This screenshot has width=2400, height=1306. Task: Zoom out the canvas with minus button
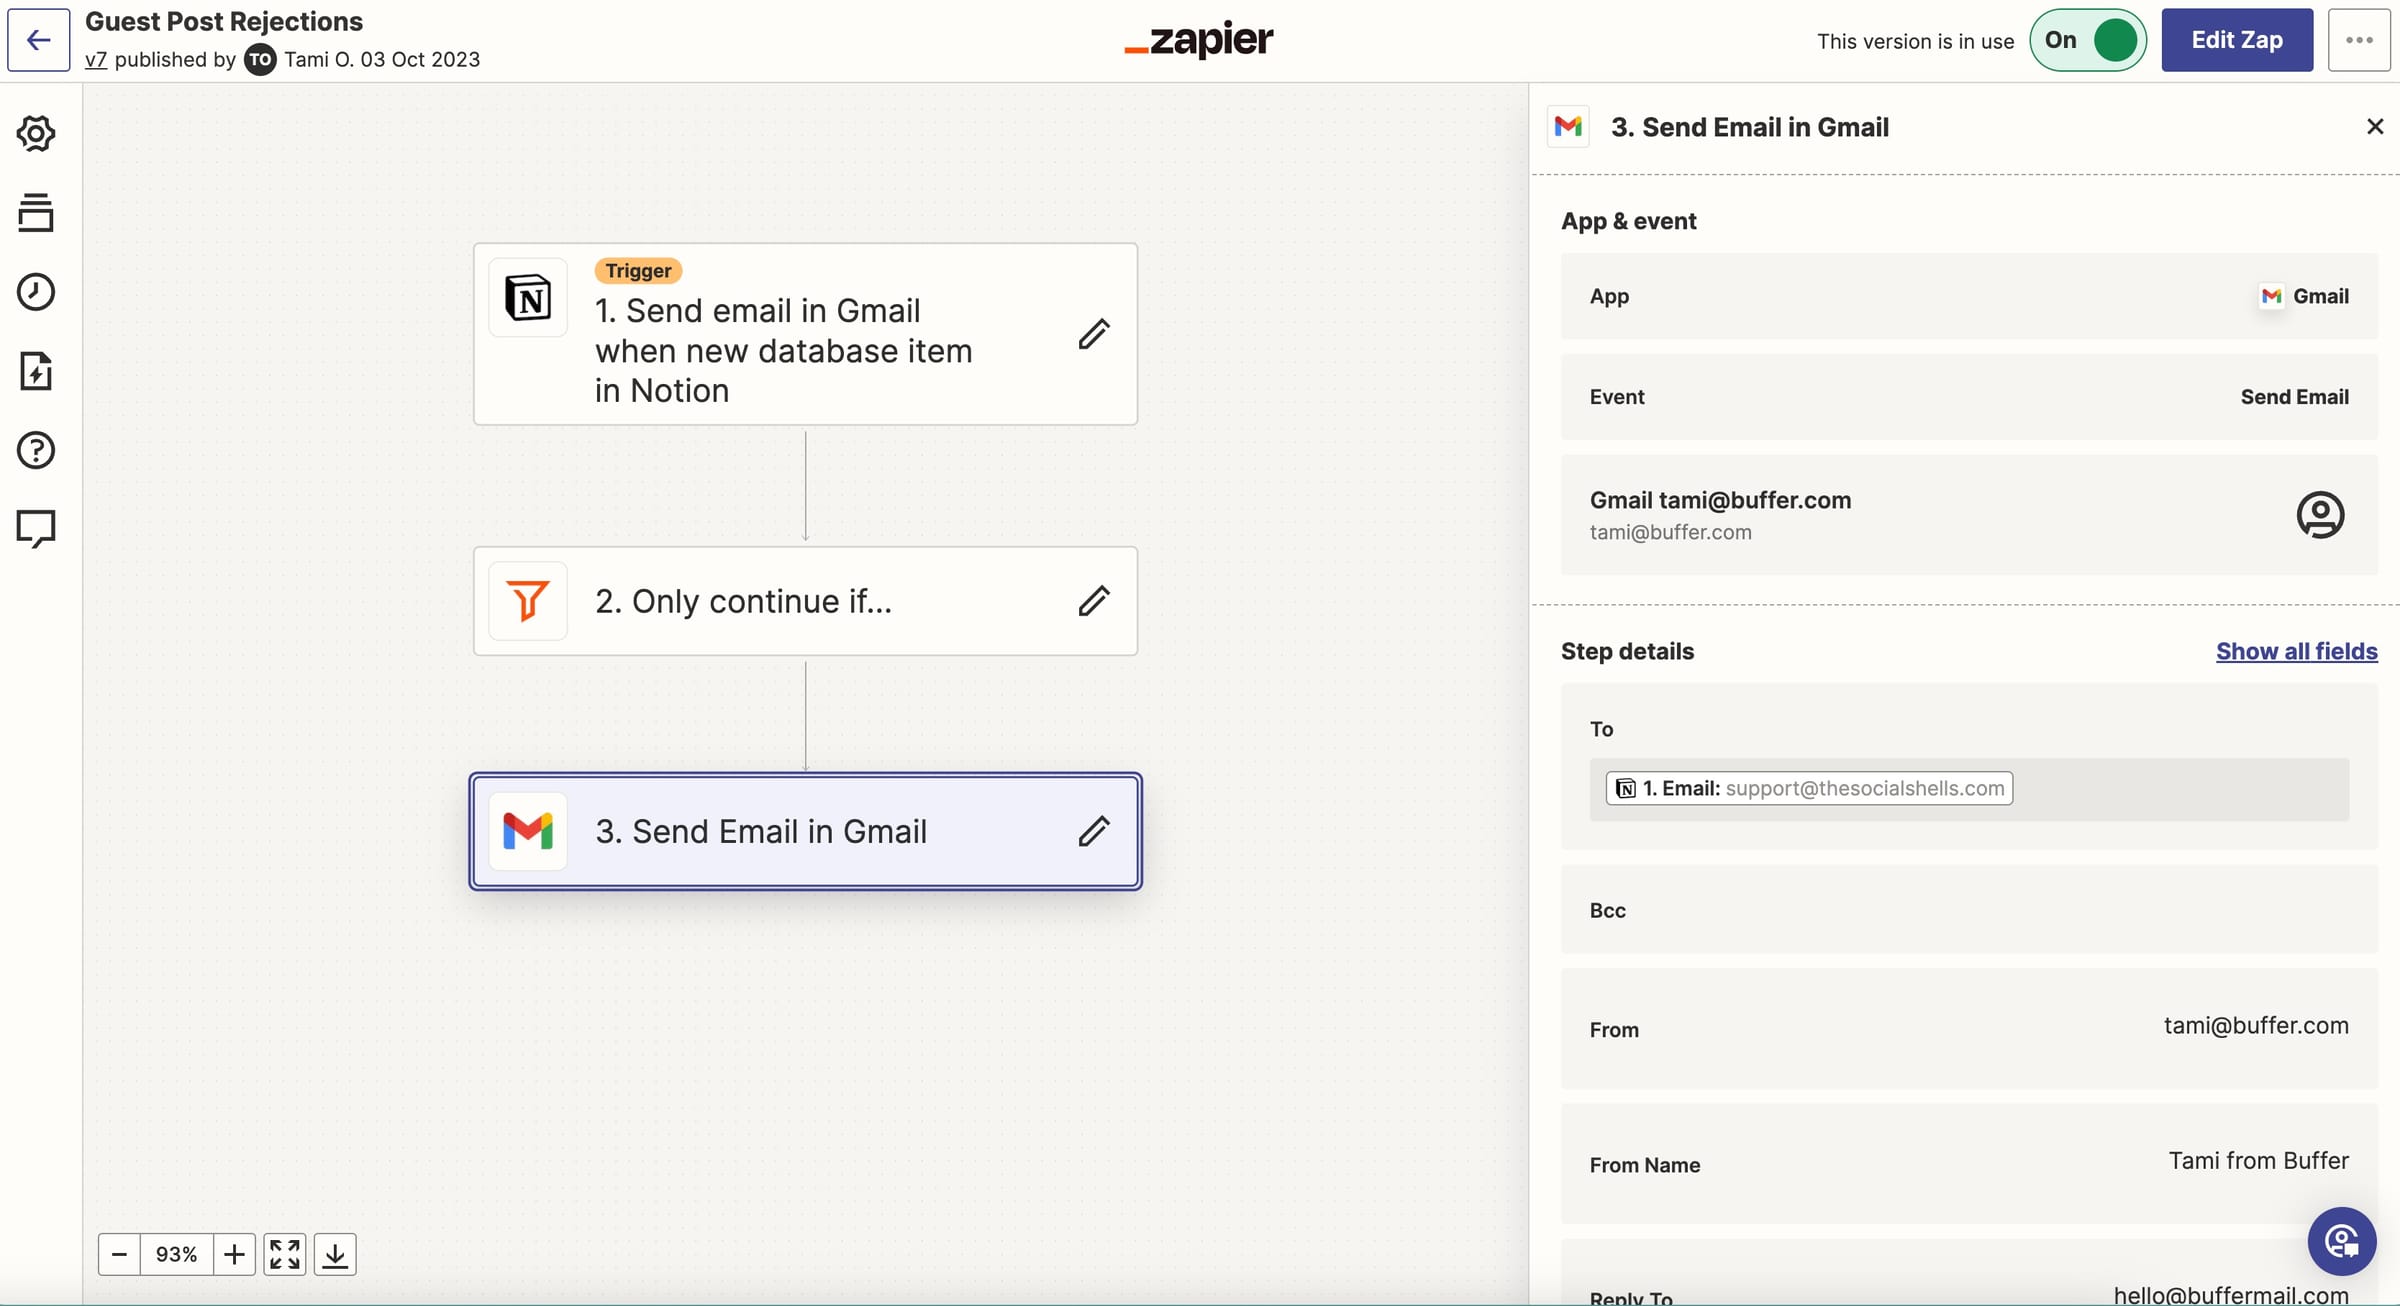[118, 1254]
